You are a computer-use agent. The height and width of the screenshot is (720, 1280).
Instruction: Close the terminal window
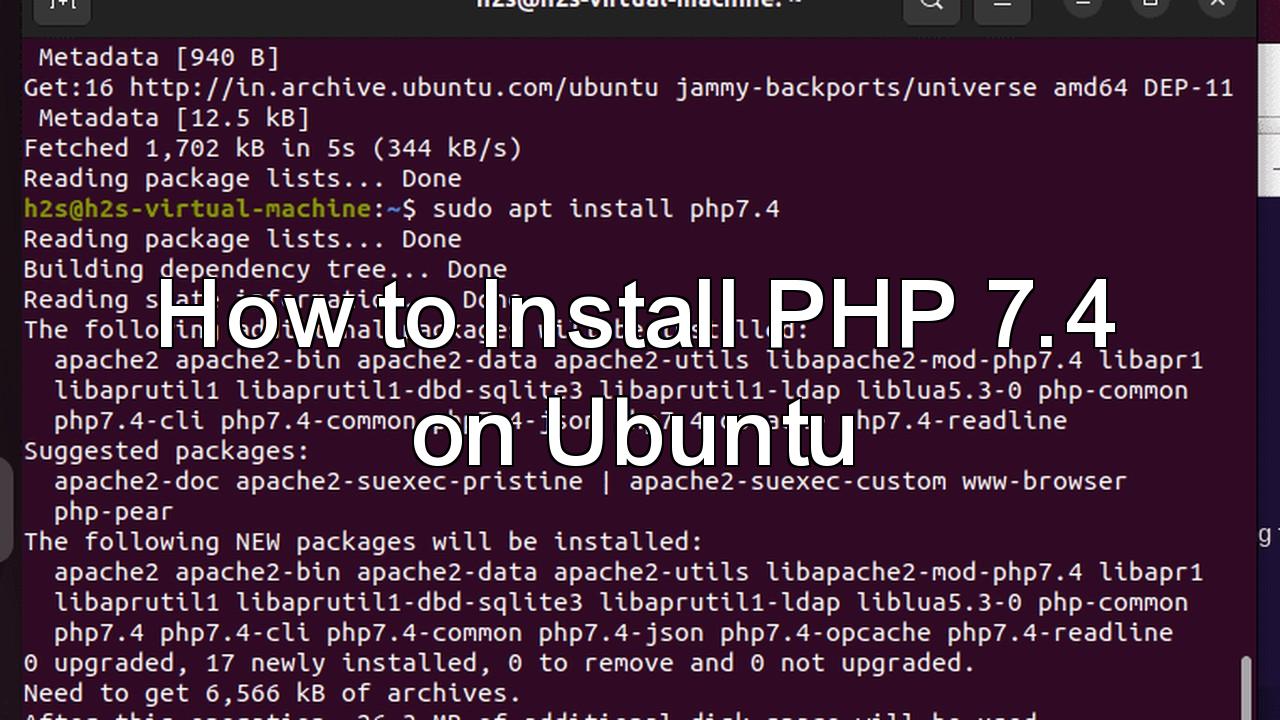point(1217,6)
